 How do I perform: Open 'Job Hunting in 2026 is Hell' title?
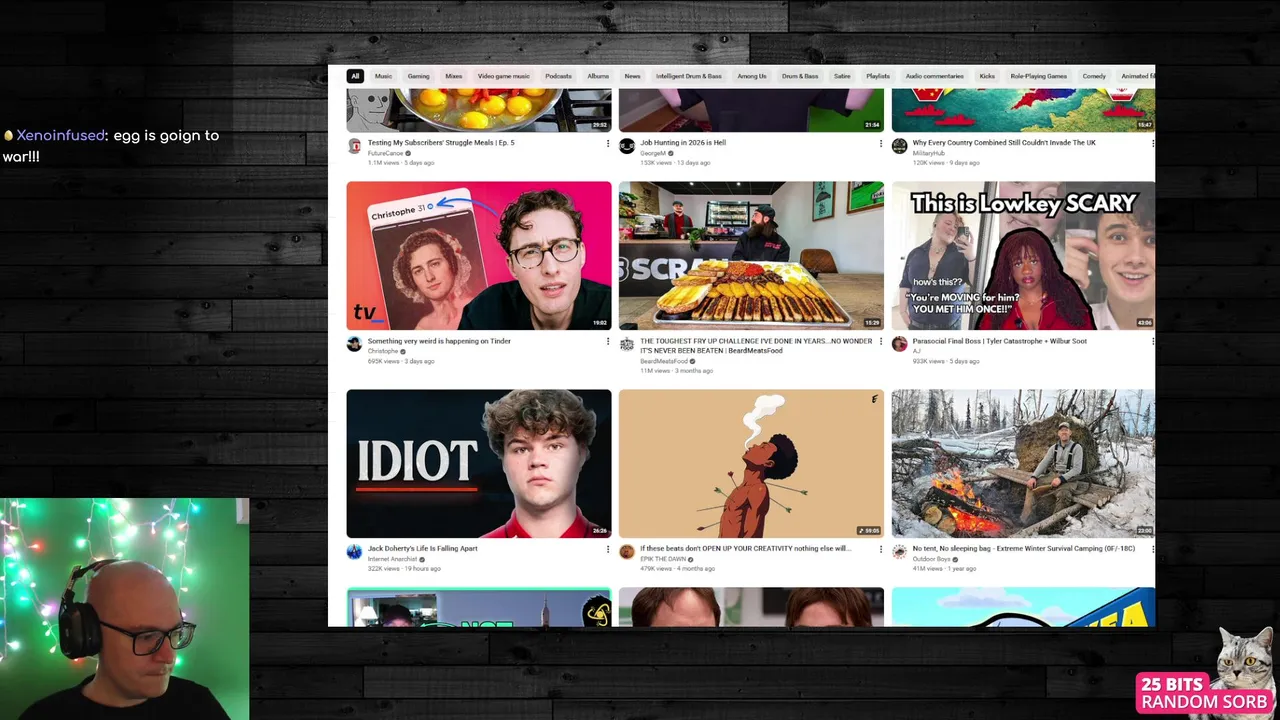point(683,143)
